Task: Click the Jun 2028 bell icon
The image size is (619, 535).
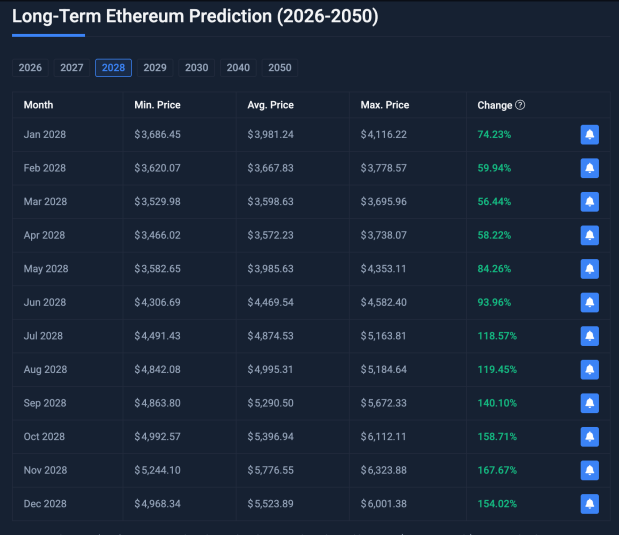Action: click(589, 302)
